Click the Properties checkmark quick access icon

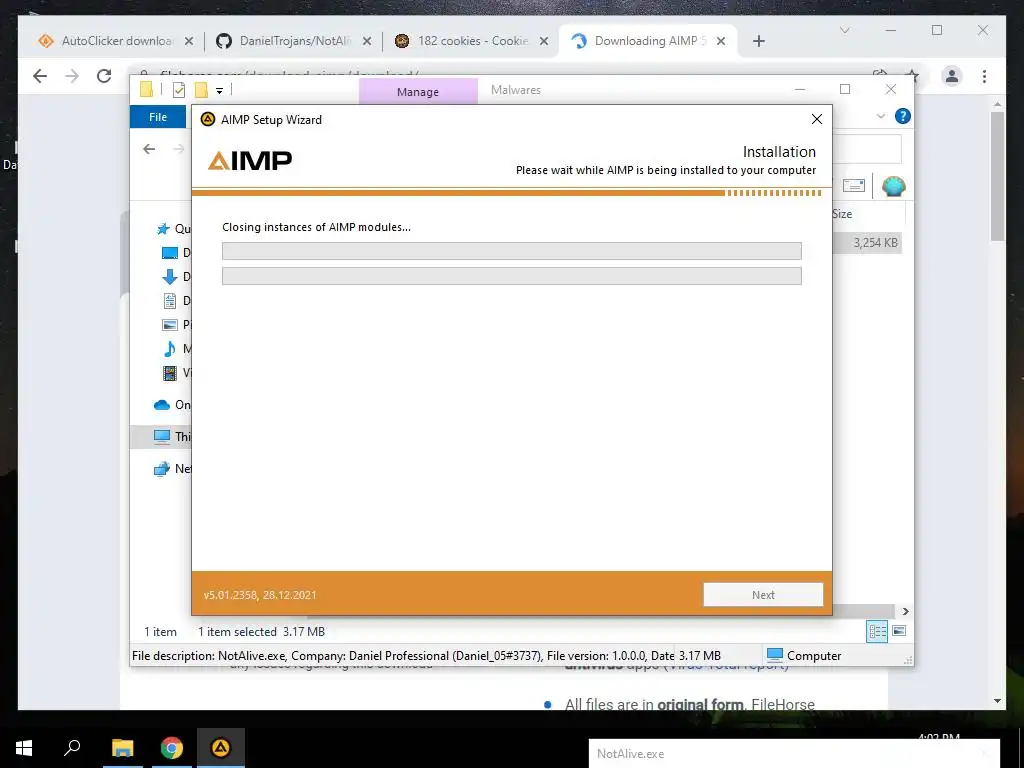(179, 90)
